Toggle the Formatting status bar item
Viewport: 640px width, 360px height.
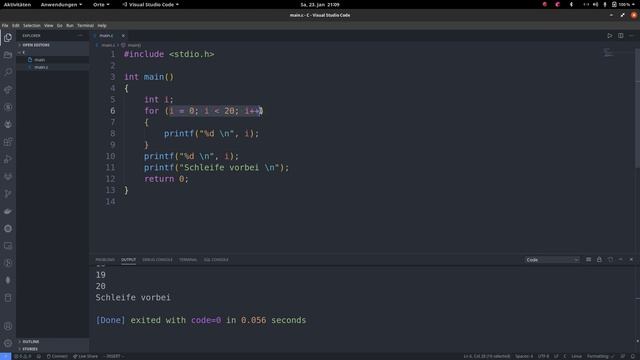pos(600,356)
